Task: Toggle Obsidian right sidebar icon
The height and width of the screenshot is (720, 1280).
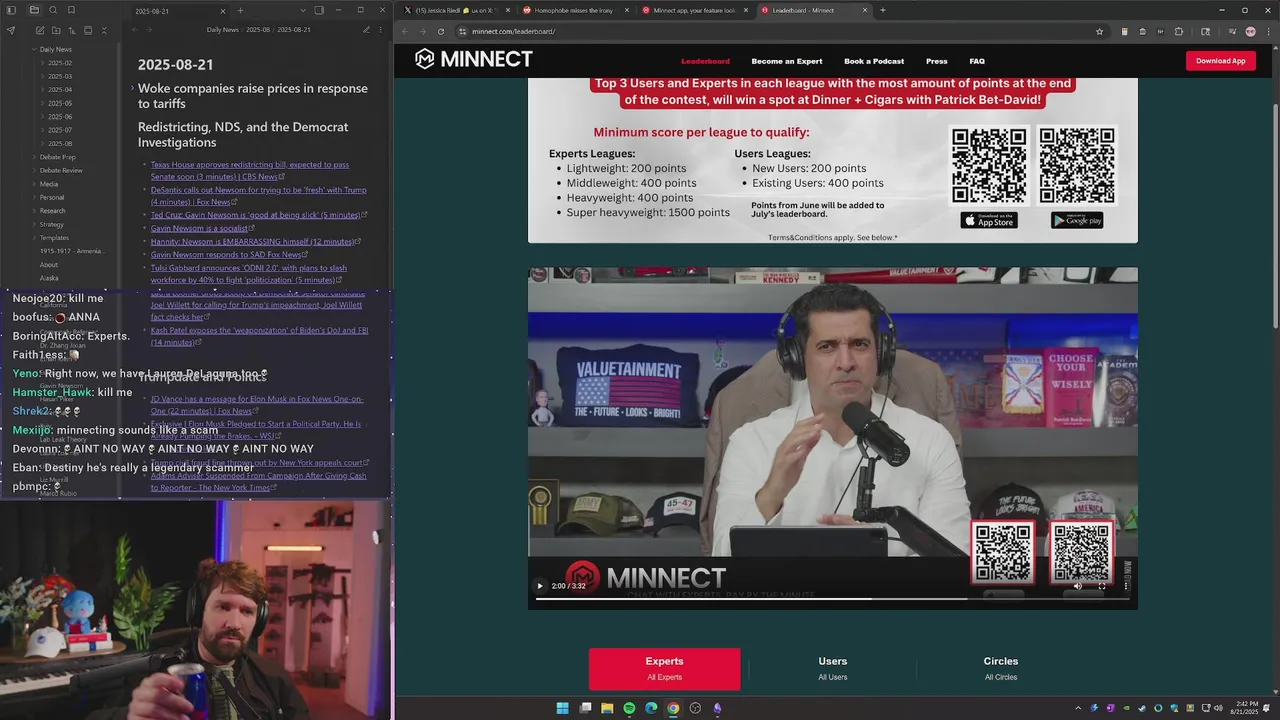Action: tap(319, 10)
